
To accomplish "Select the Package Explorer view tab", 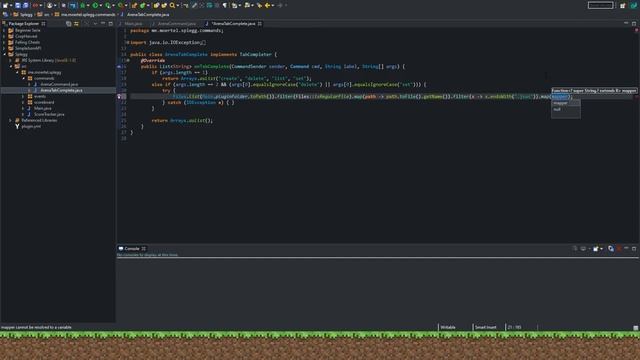I will [x=24, y=24].
